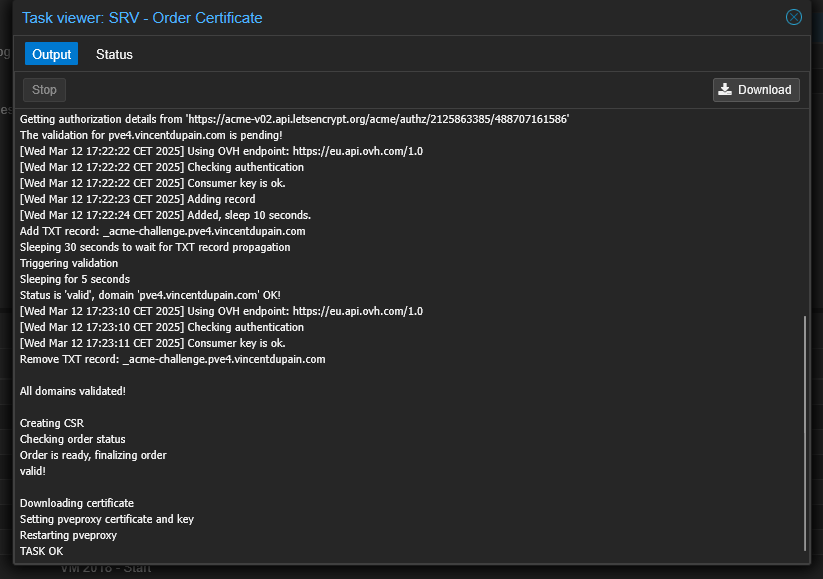Screen dimensions: 823x579
Task: Select the Output tab
Action: click(x=51, y=54)
